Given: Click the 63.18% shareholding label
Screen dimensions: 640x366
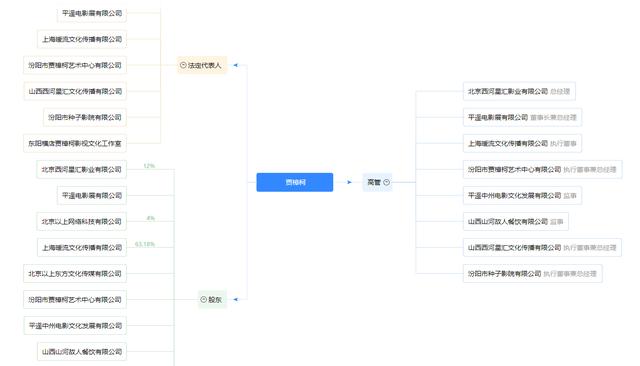Looking at the screenshot, I should click(145, 244).
